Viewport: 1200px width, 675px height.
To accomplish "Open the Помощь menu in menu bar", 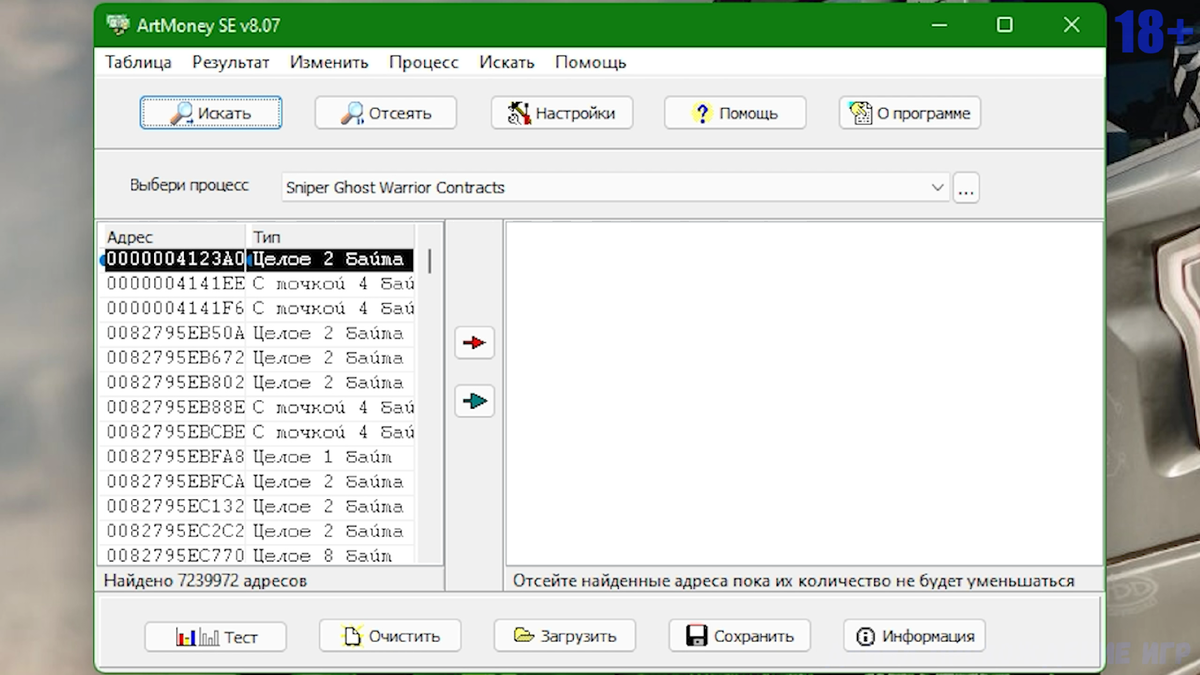I will point(591,62).
